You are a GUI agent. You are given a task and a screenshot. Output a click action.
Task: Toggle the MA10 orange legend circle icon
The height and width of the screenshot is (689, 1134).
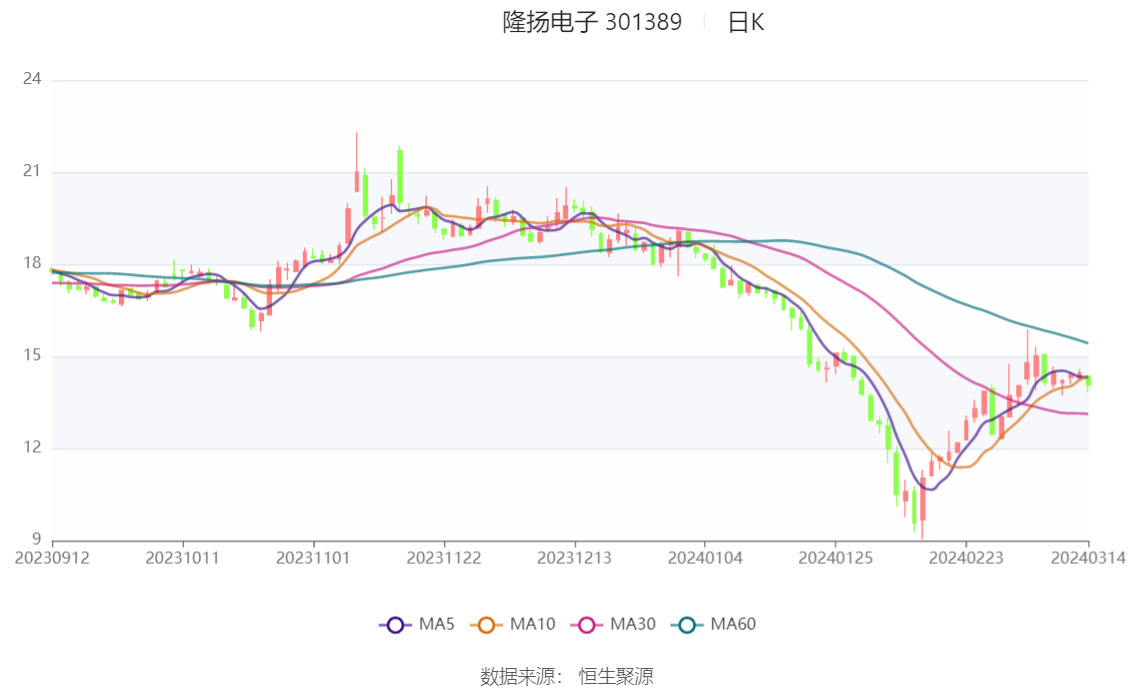click(x=486, y=625)
